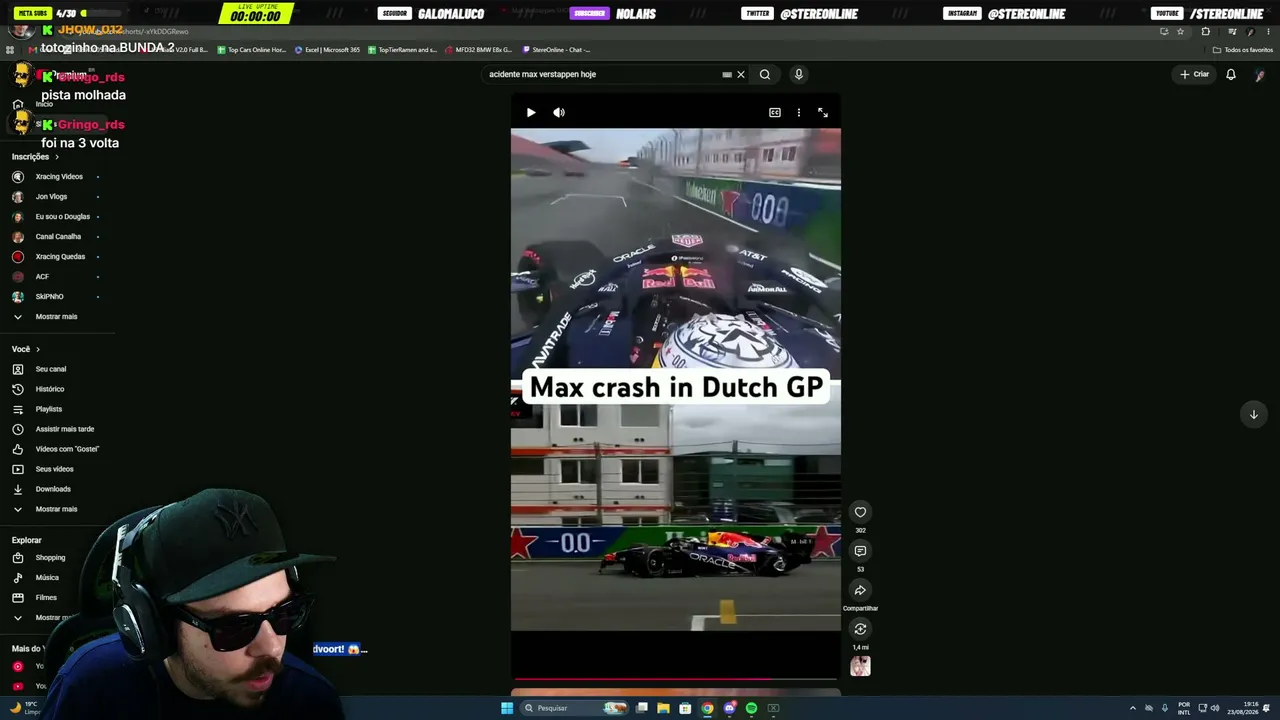Open the short's channel sound thumbnail

pos(860,666)
